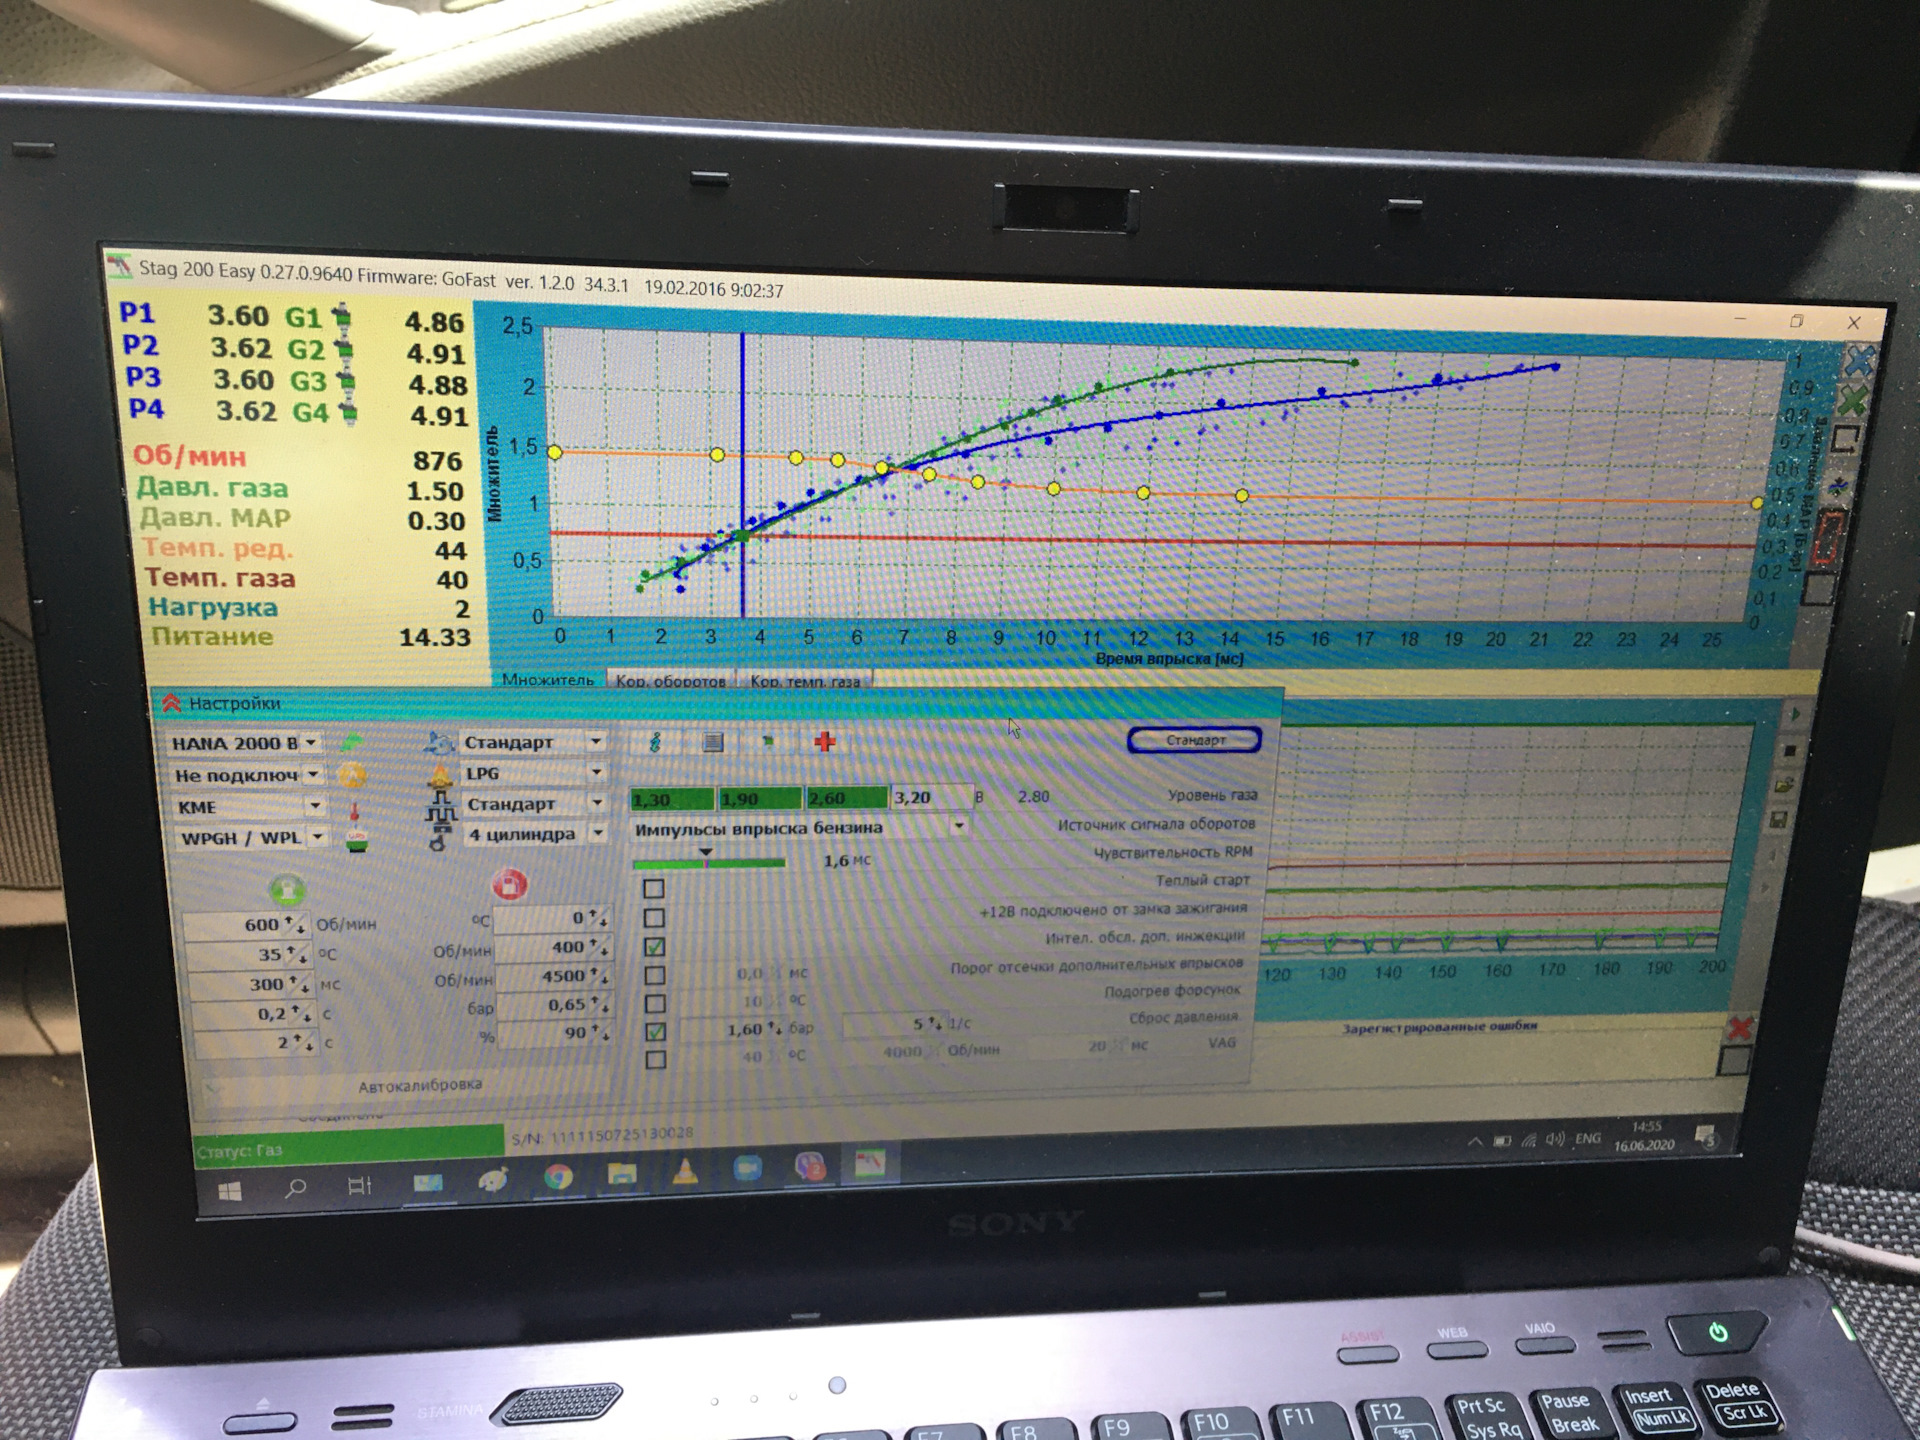This screenshot has width=1920, height=1440.
Task: Clear registered errors with red X icon
Action: tap(1741, 1028)
